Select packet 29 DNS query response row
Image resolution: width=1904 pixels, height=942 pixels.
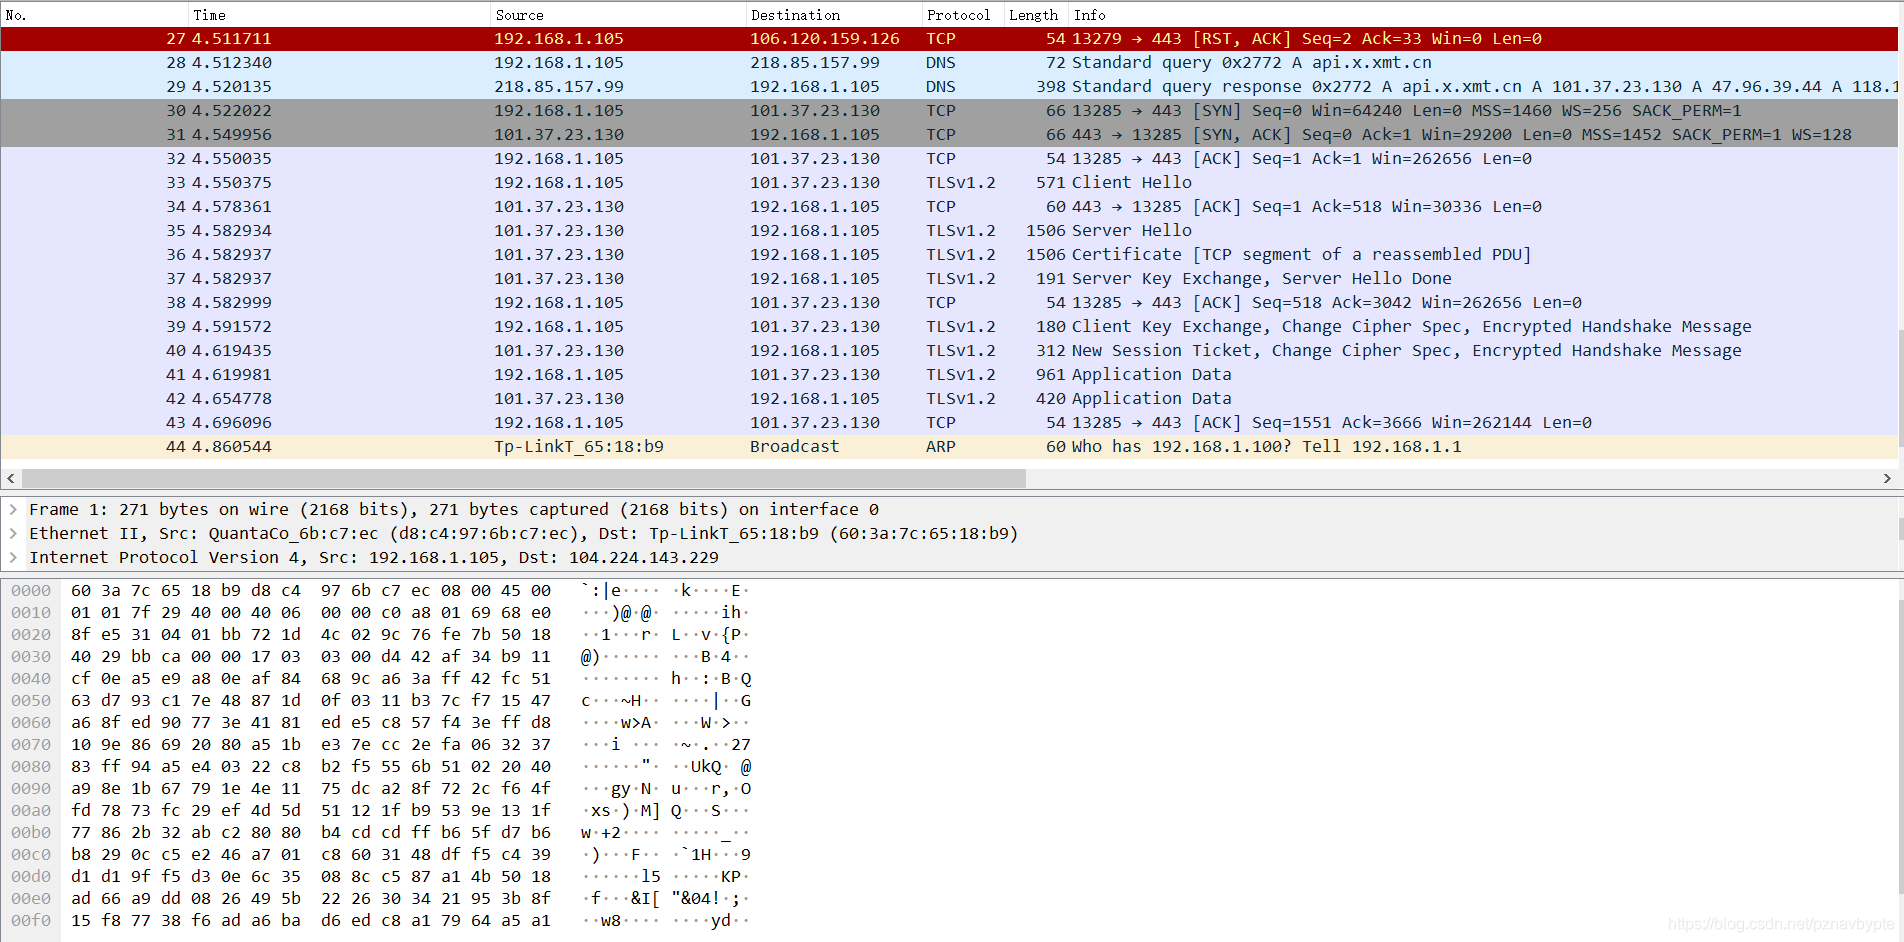pyautogui.click(x=949, y=87)
